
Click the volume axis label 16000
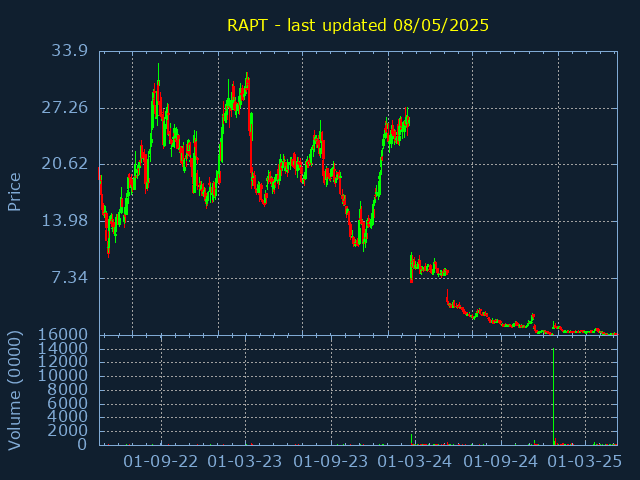pos(63,335)
